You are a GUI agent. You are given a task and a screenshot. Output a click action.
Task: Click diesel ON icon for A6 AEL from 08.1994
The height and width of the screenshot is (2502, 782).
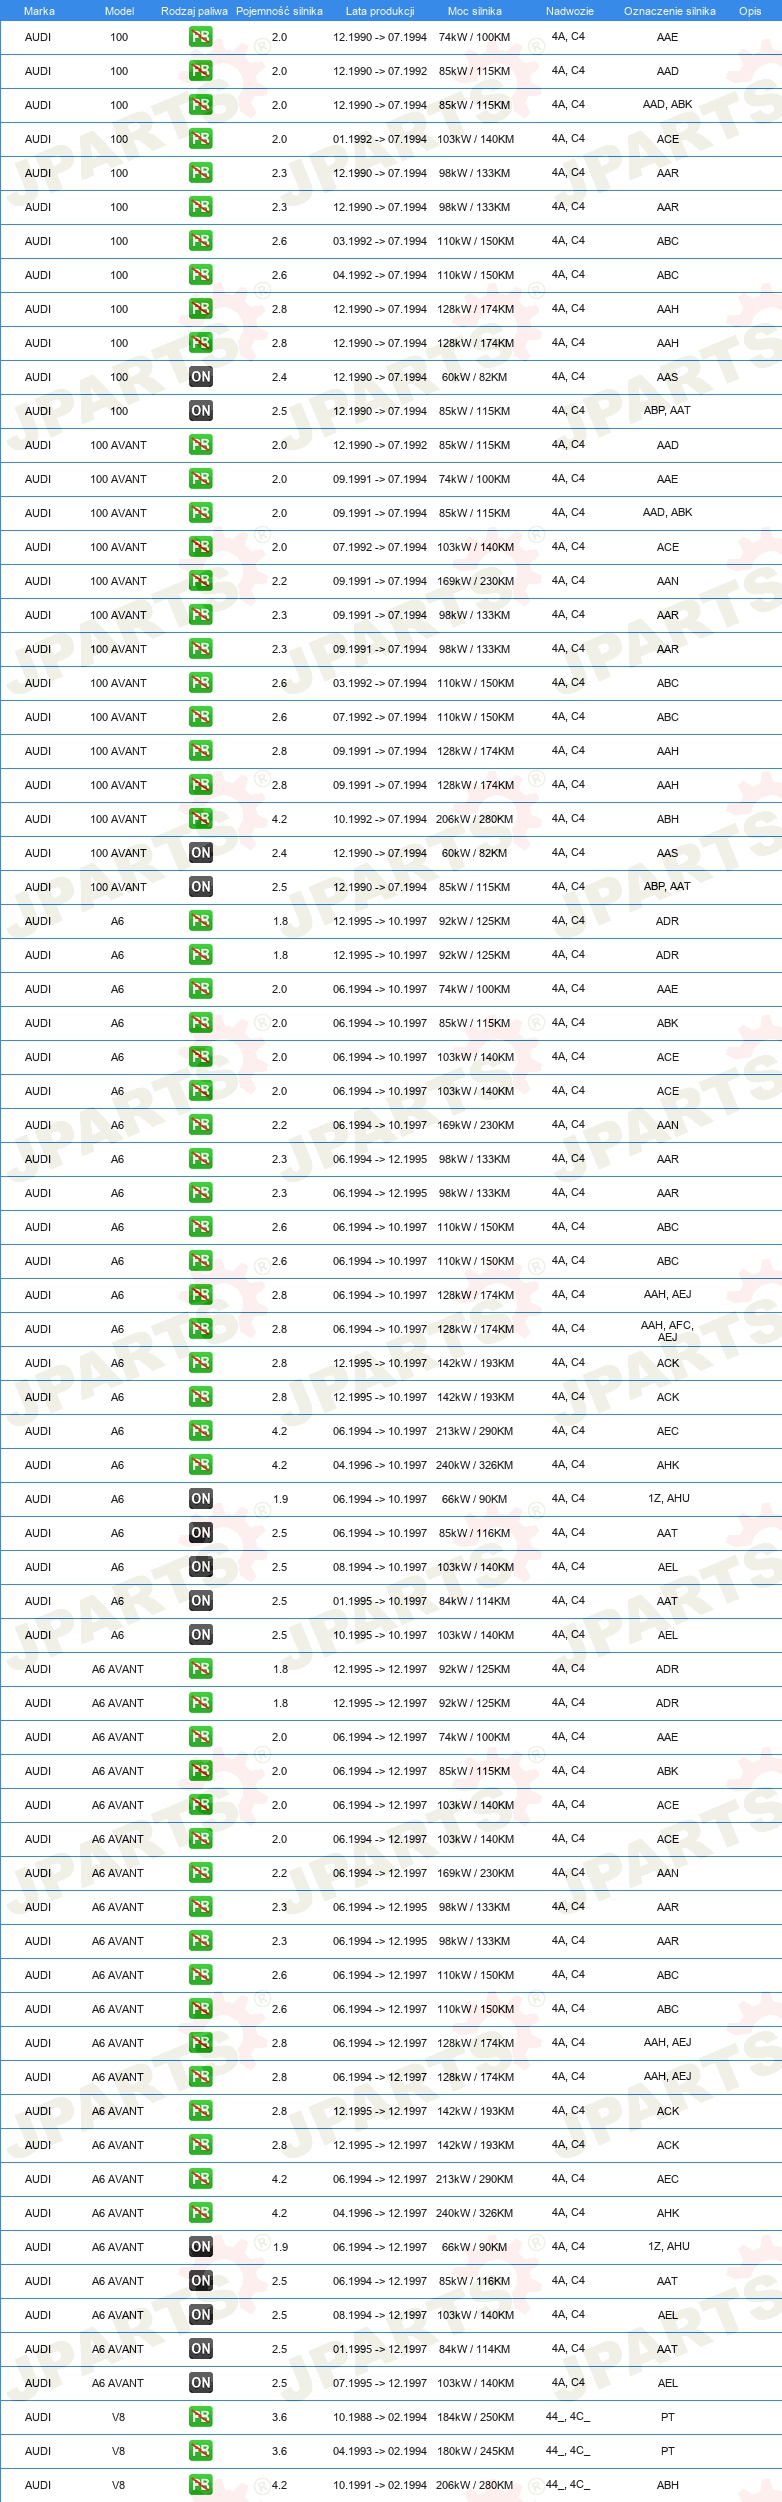pos(200,1567)
